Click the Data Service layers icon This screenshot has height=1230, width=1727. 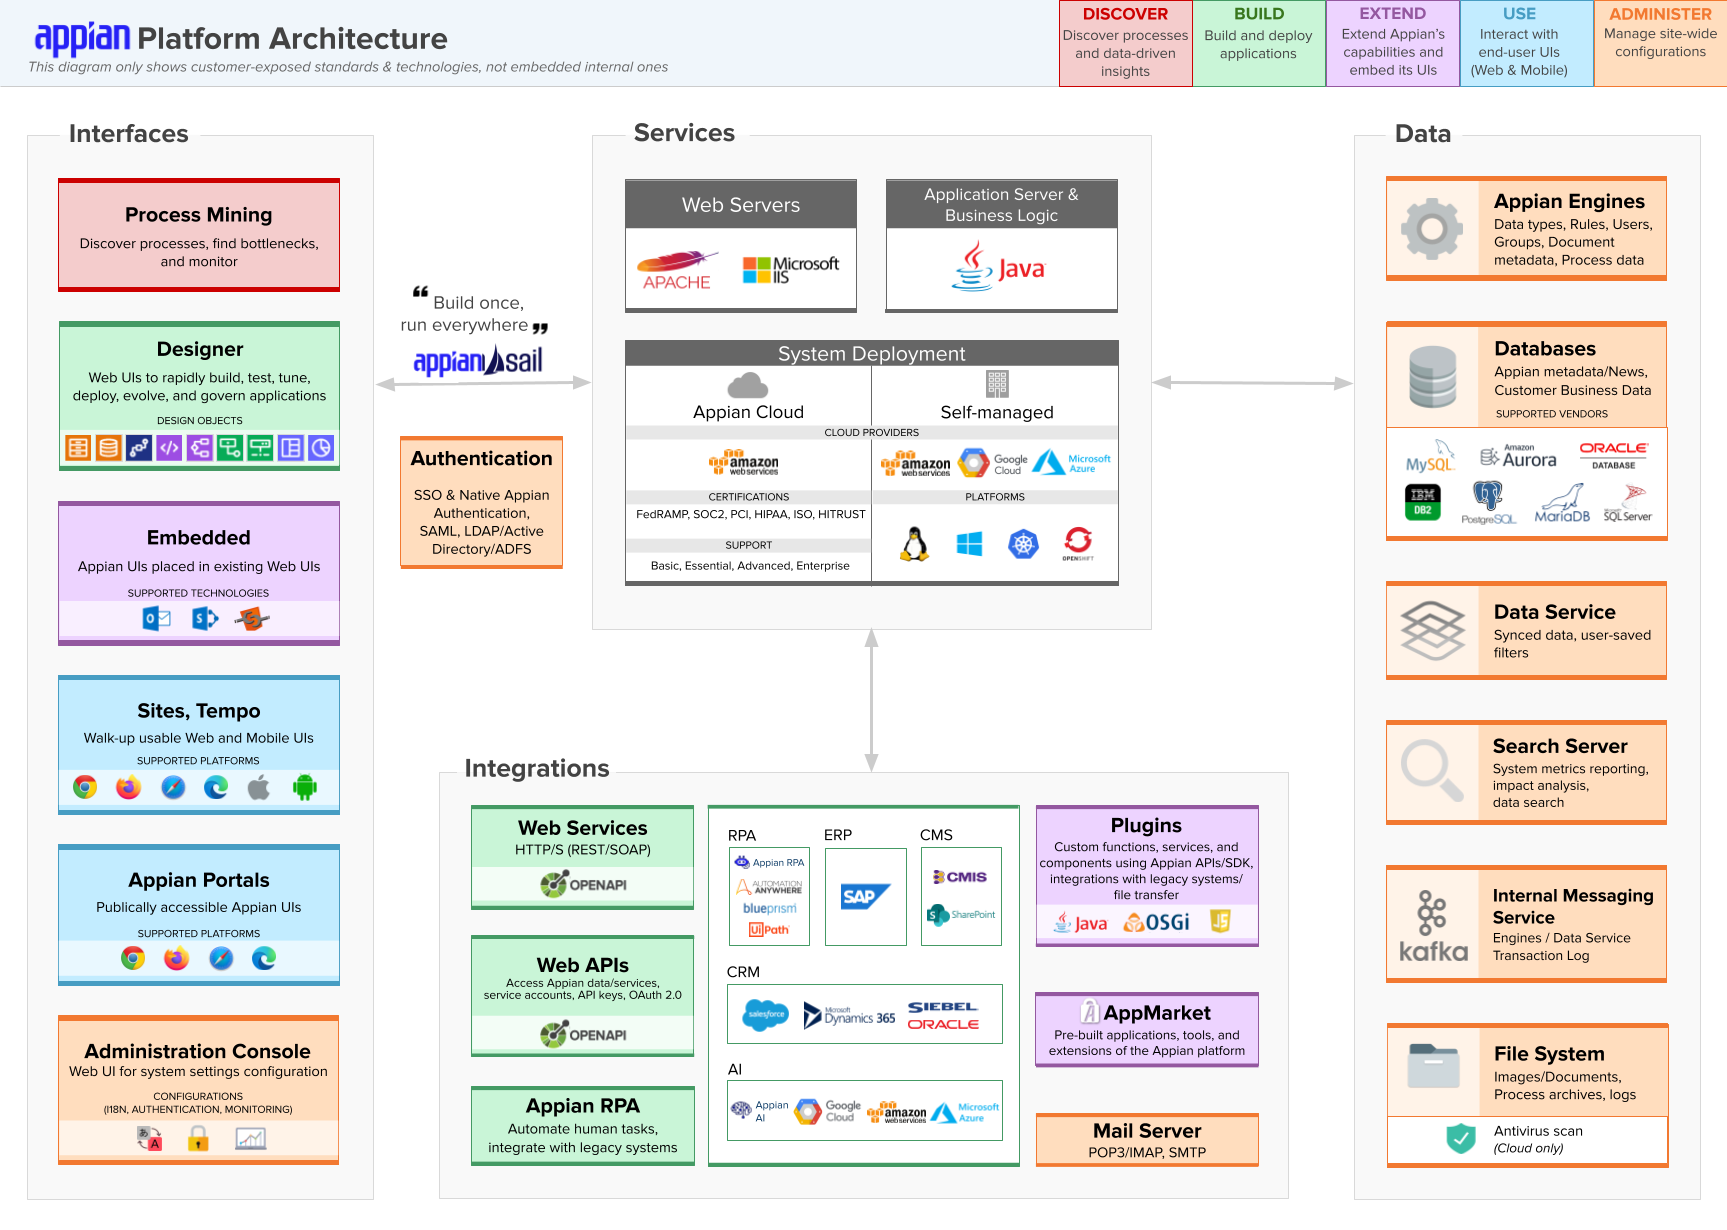click(x=1433, y=630)
